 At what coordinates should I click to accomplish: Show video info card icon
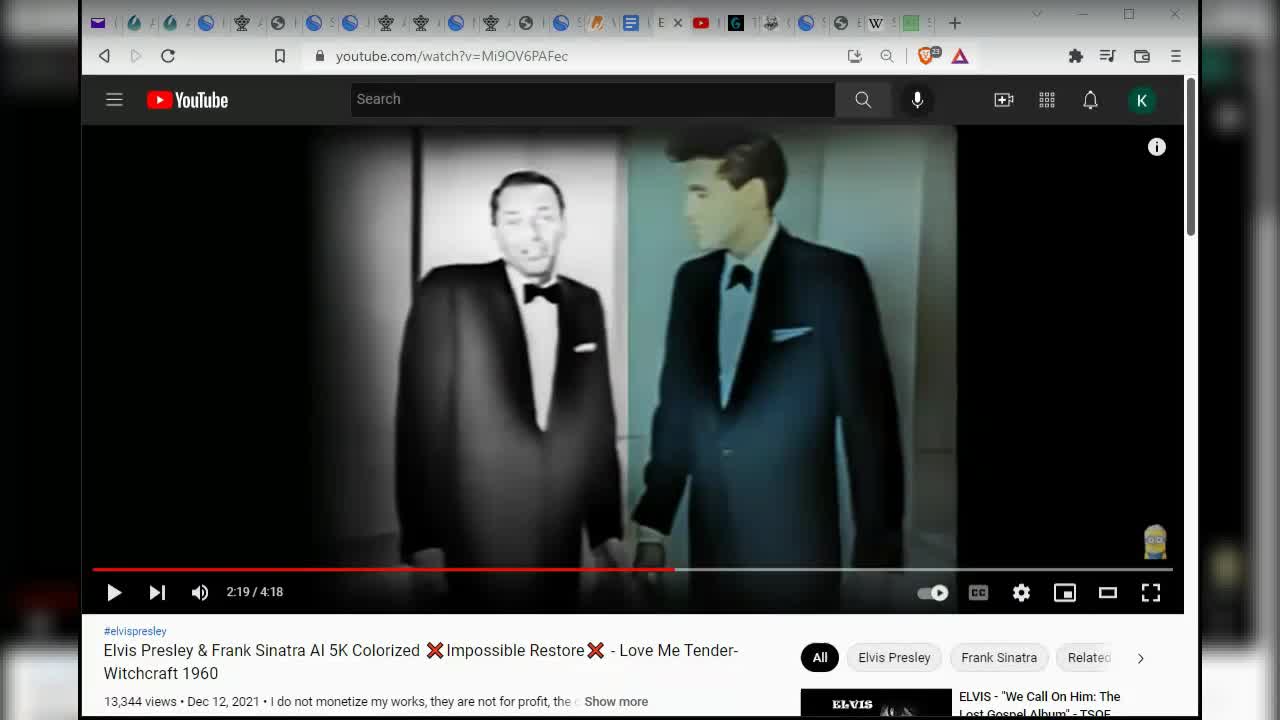click(1157, 147)
